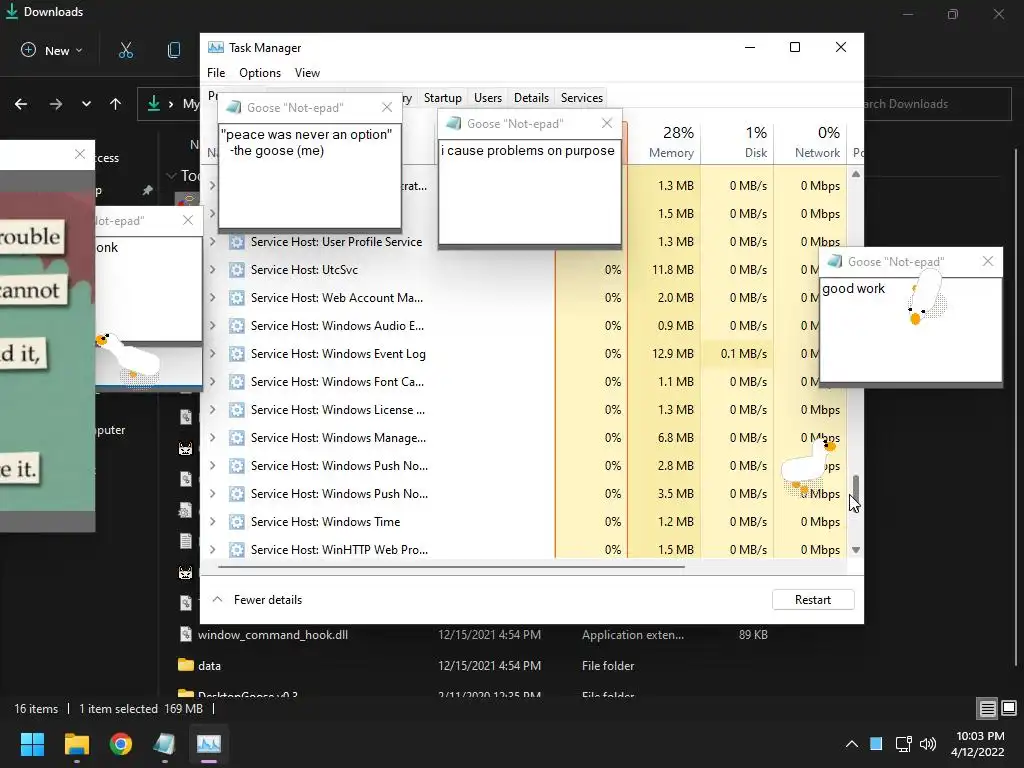The height and width of the screenshot is (768, 1024).
Task: Click the taskbar clock and date
Action: click(x=978, y=744)
